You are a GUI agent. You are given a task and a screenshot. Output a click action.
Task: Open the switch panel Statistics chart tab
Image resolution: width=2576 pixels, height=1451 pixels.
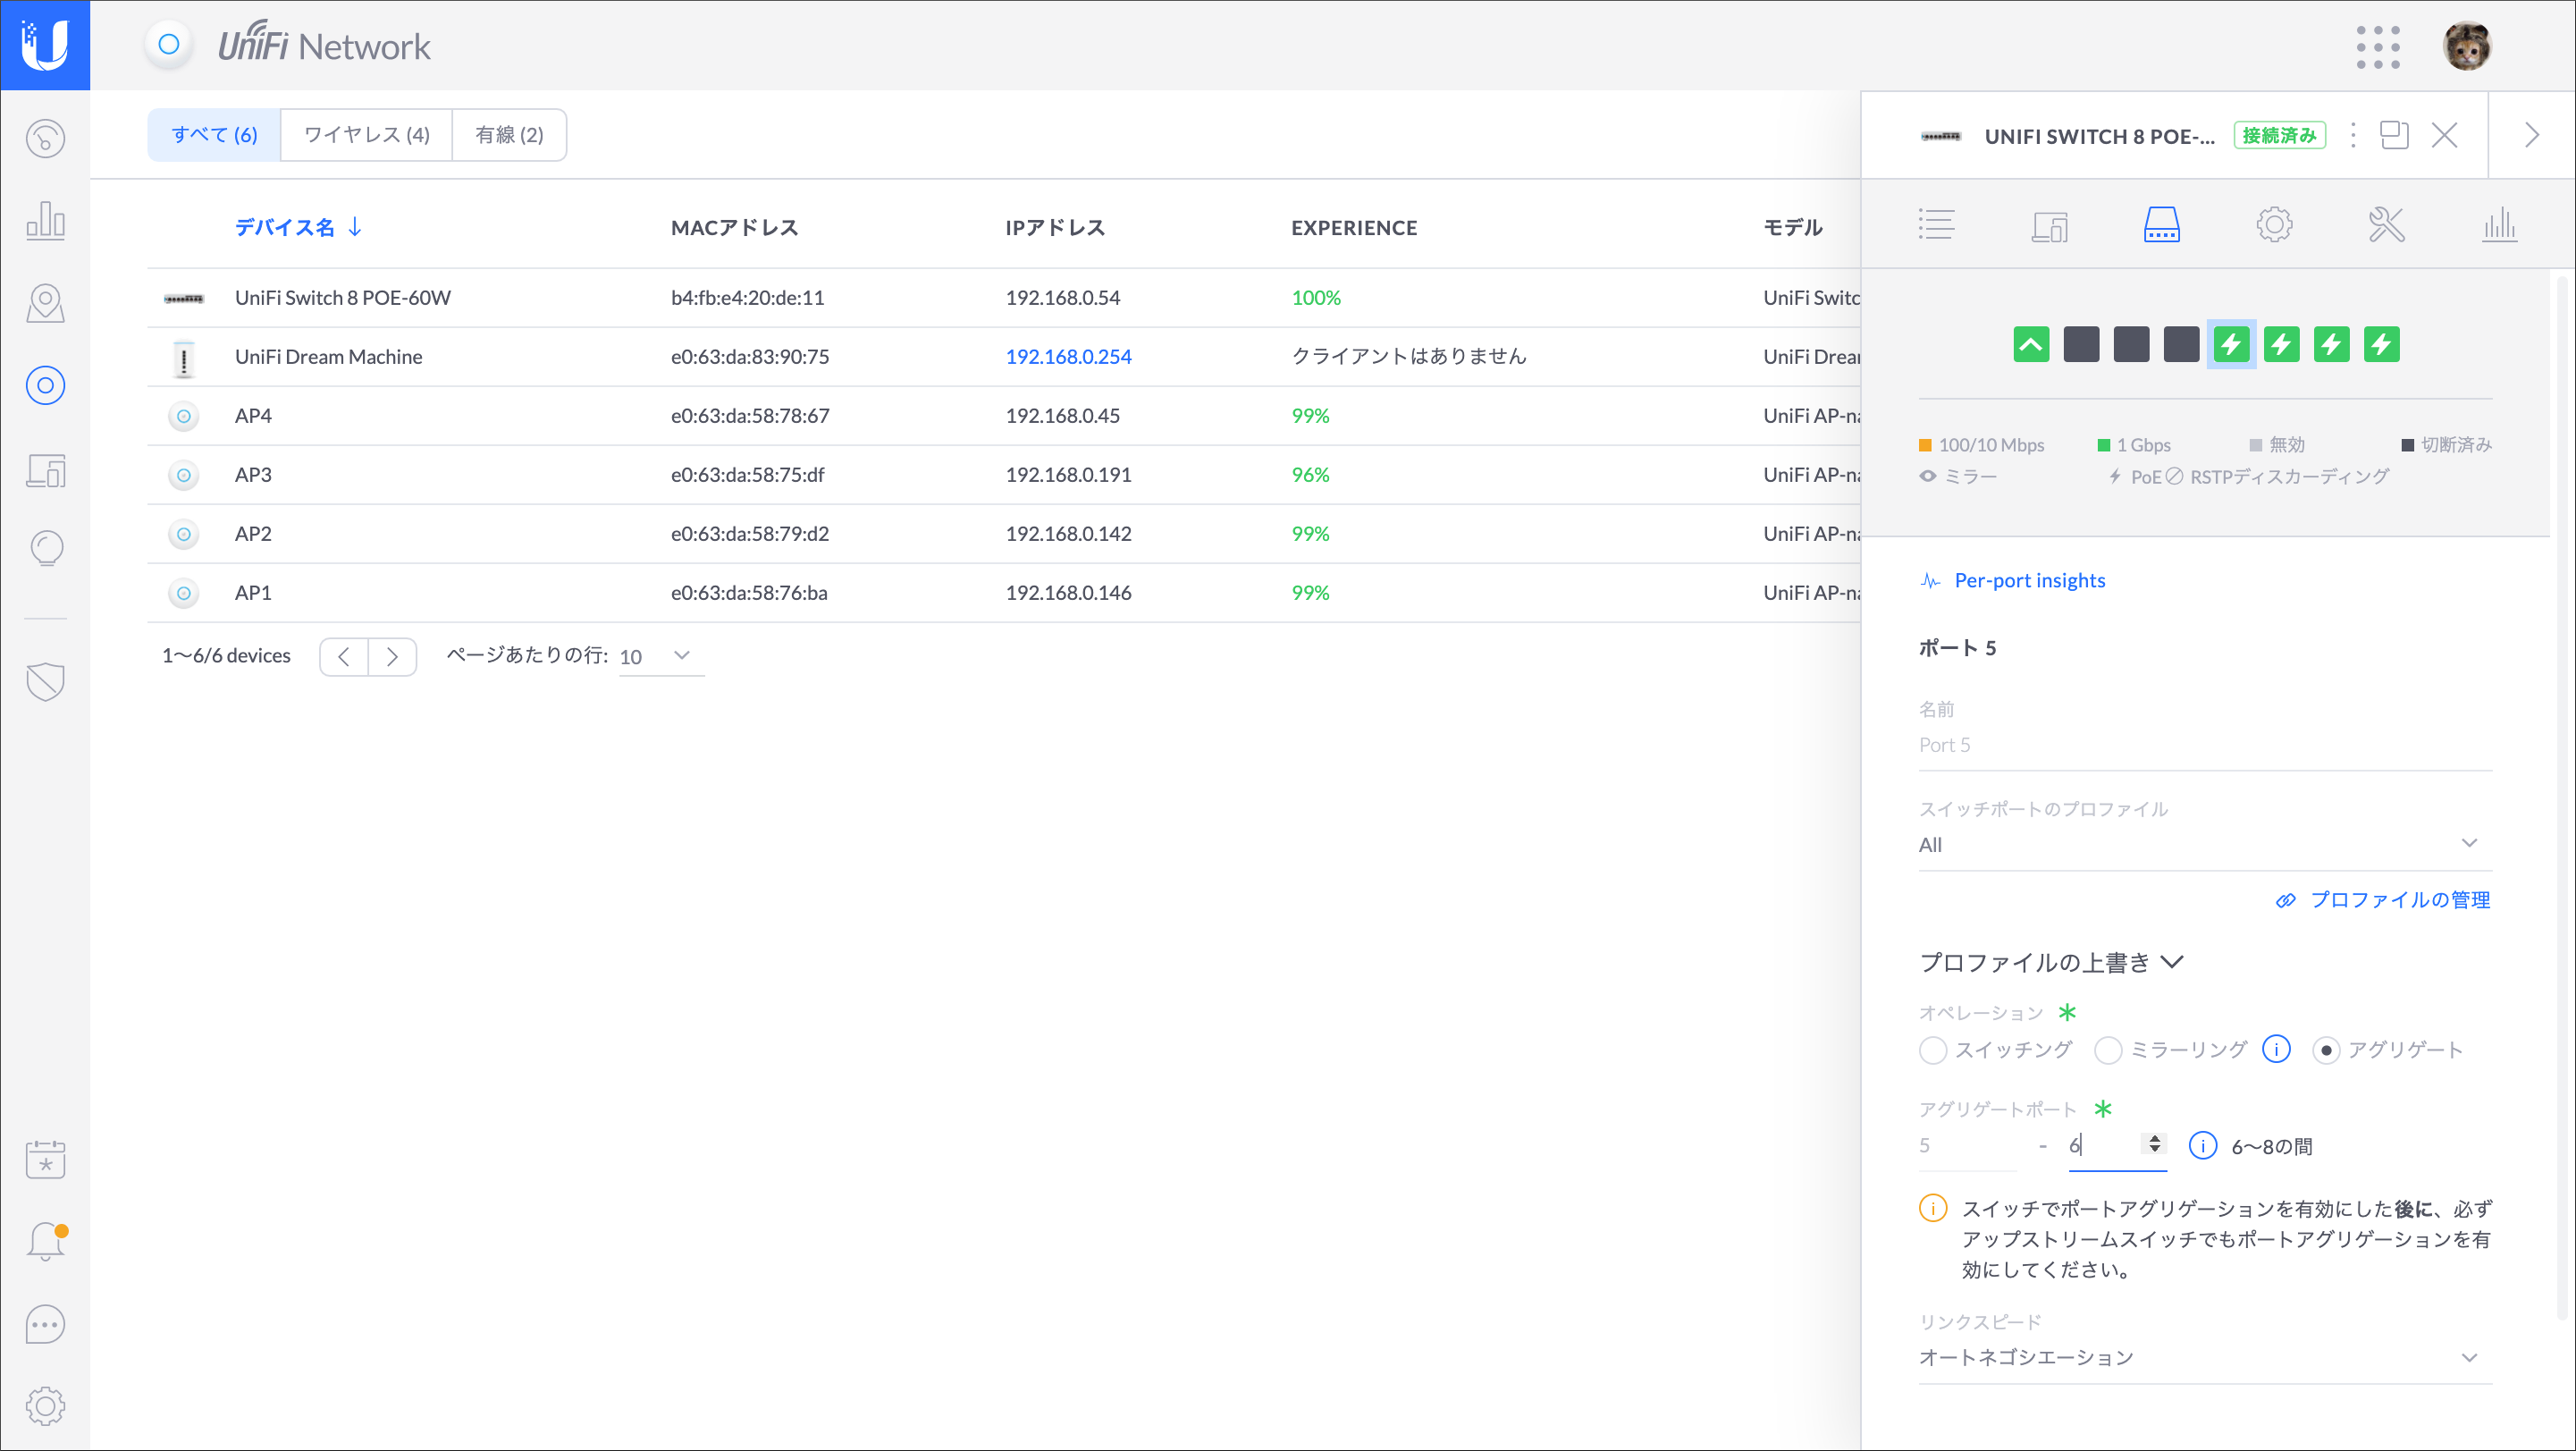coord(2499,224)
